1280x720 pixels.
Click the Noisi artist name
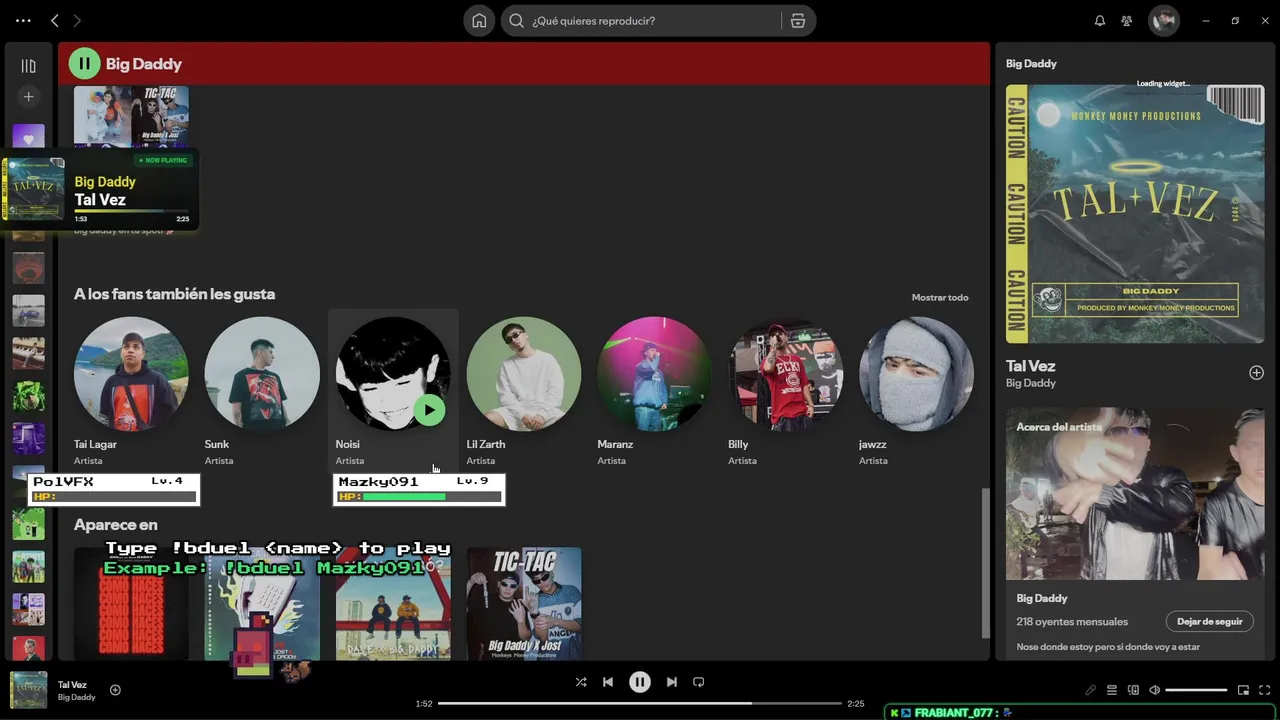coord(347,444)
